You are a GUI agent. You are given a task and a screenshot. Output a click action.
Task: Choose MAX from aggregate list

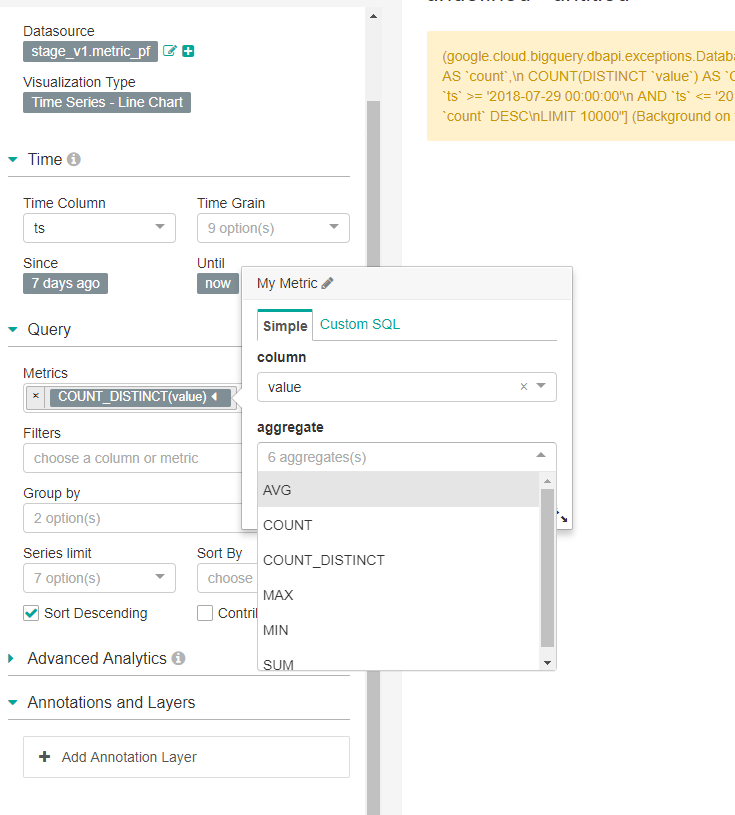click(399, 595)
